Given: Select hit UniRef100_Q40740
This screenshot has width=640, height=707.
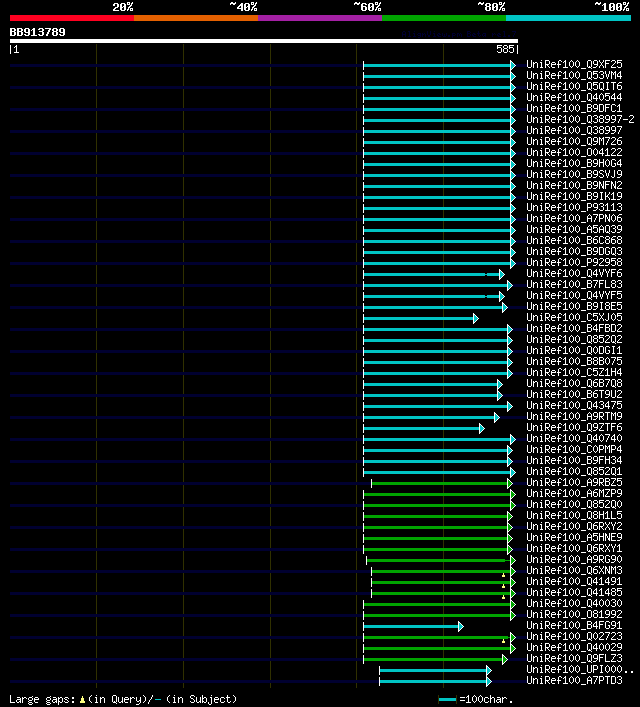Looking at the screenshot, I should point(574,438).
